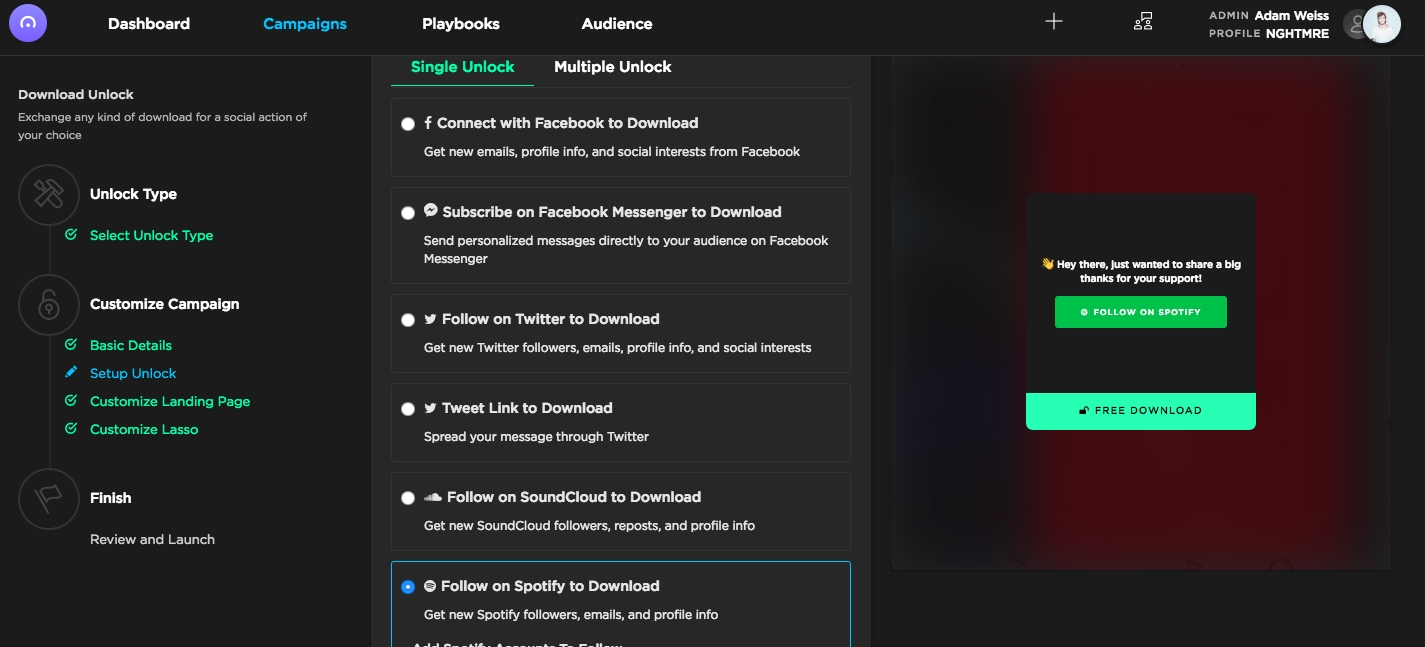This screenshot has height=647, width=1425.
Task: Click the Customize Campaign section title
Action: 164,304
